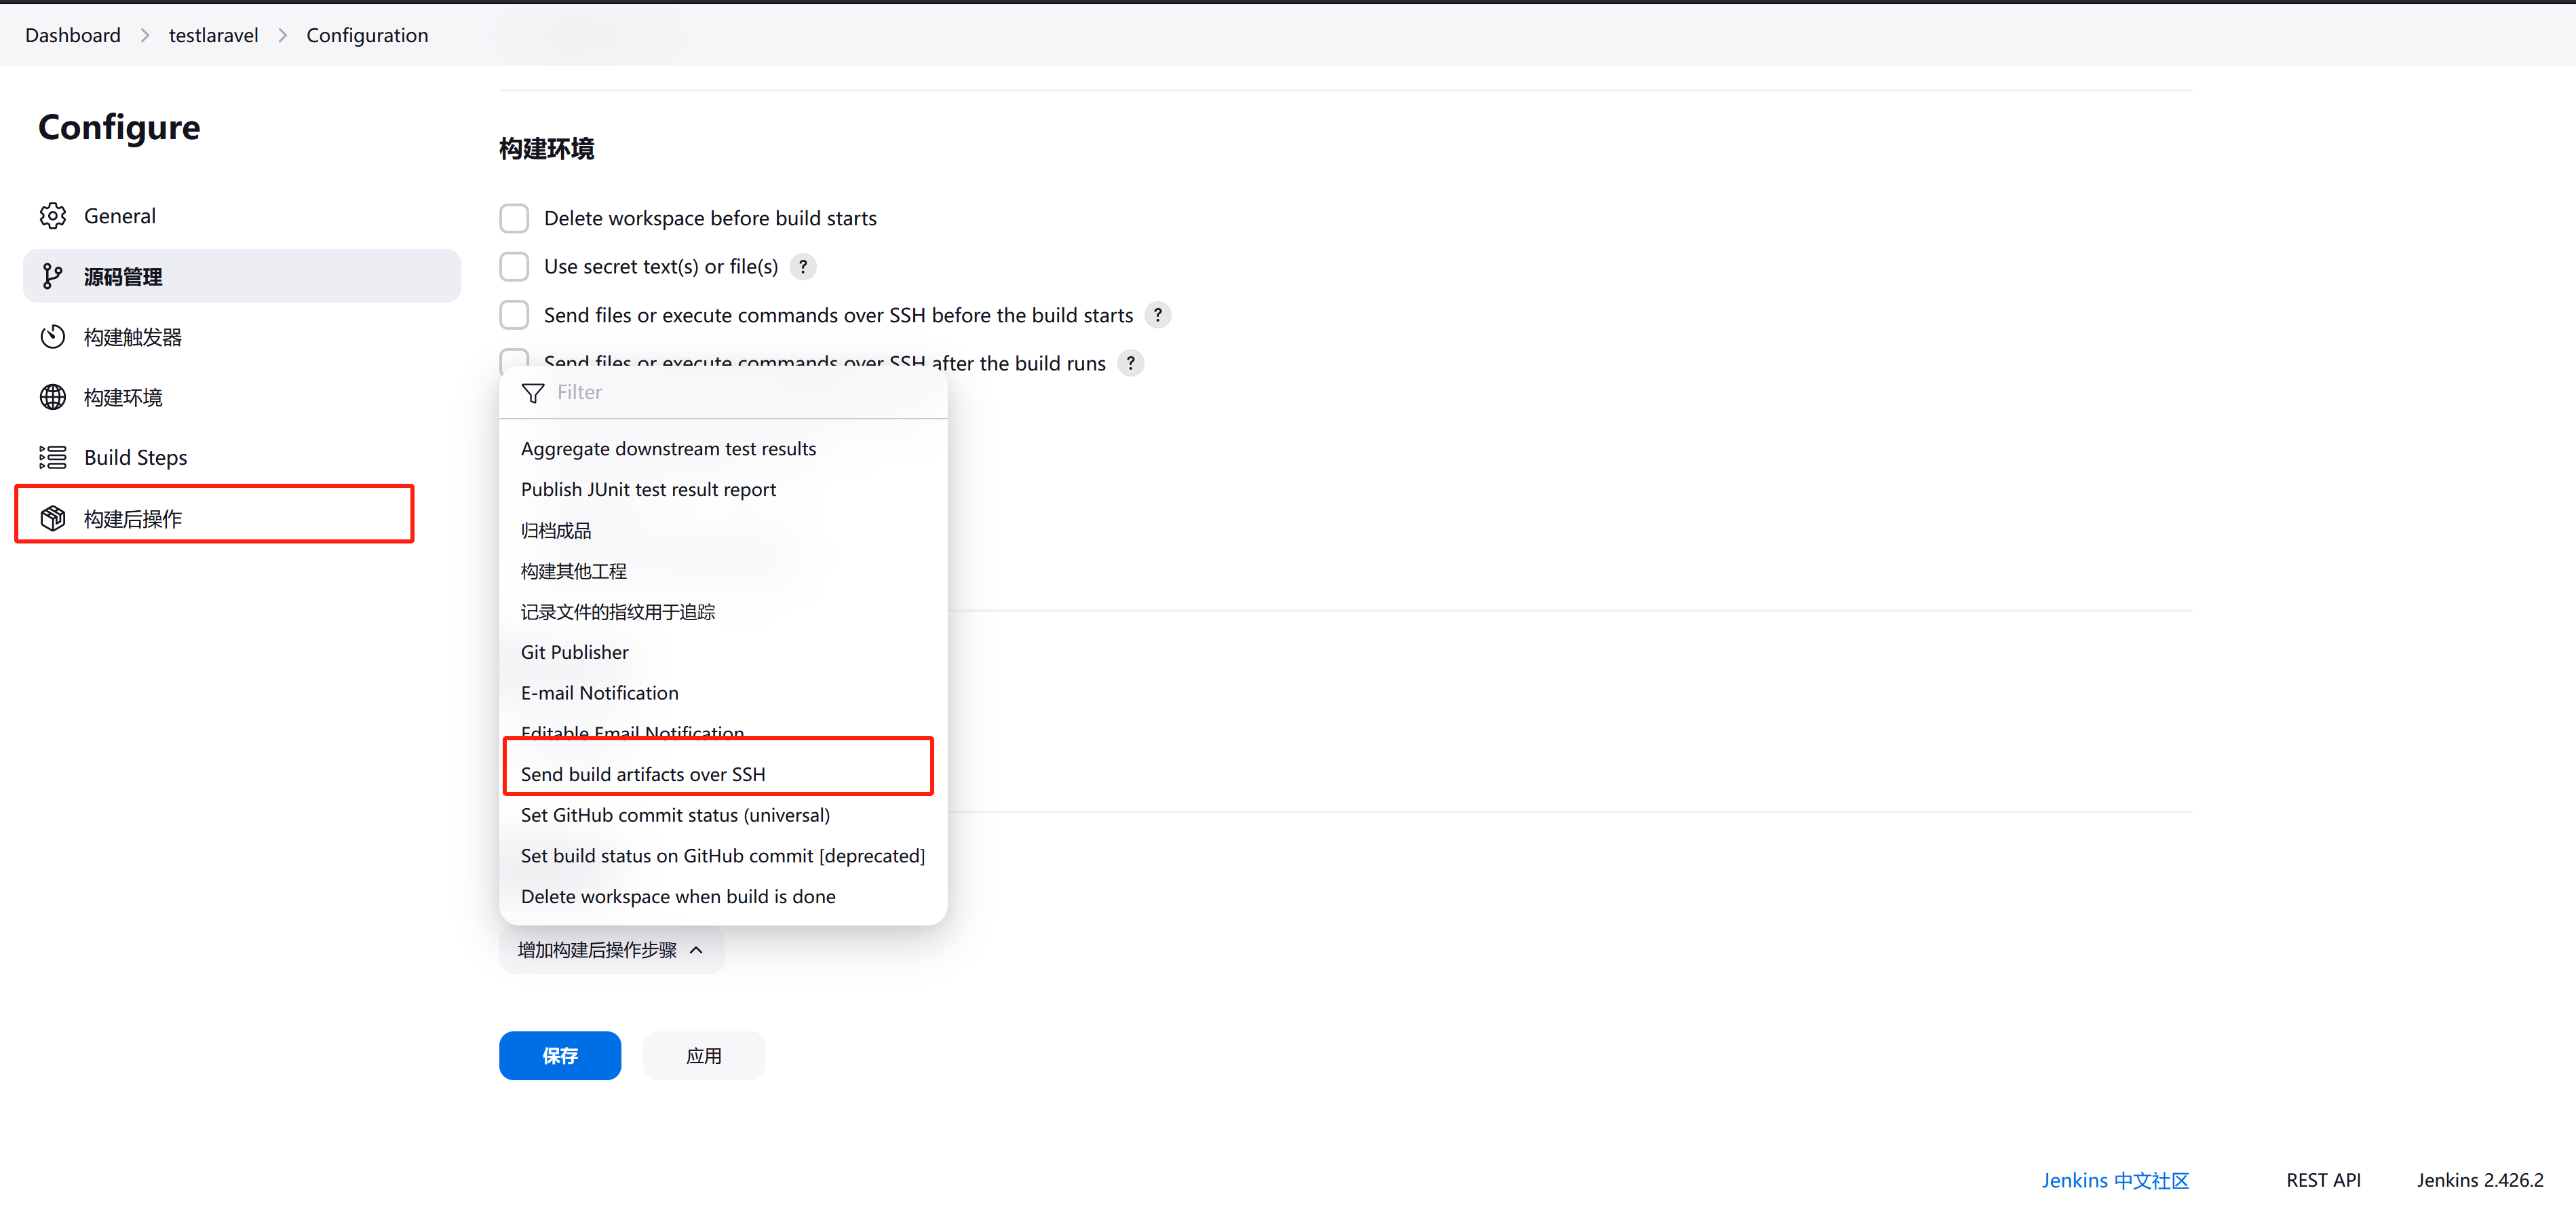2576x1222 pixels.
Task: Enable Delete workspace before build starts
Action: [514, 218]
